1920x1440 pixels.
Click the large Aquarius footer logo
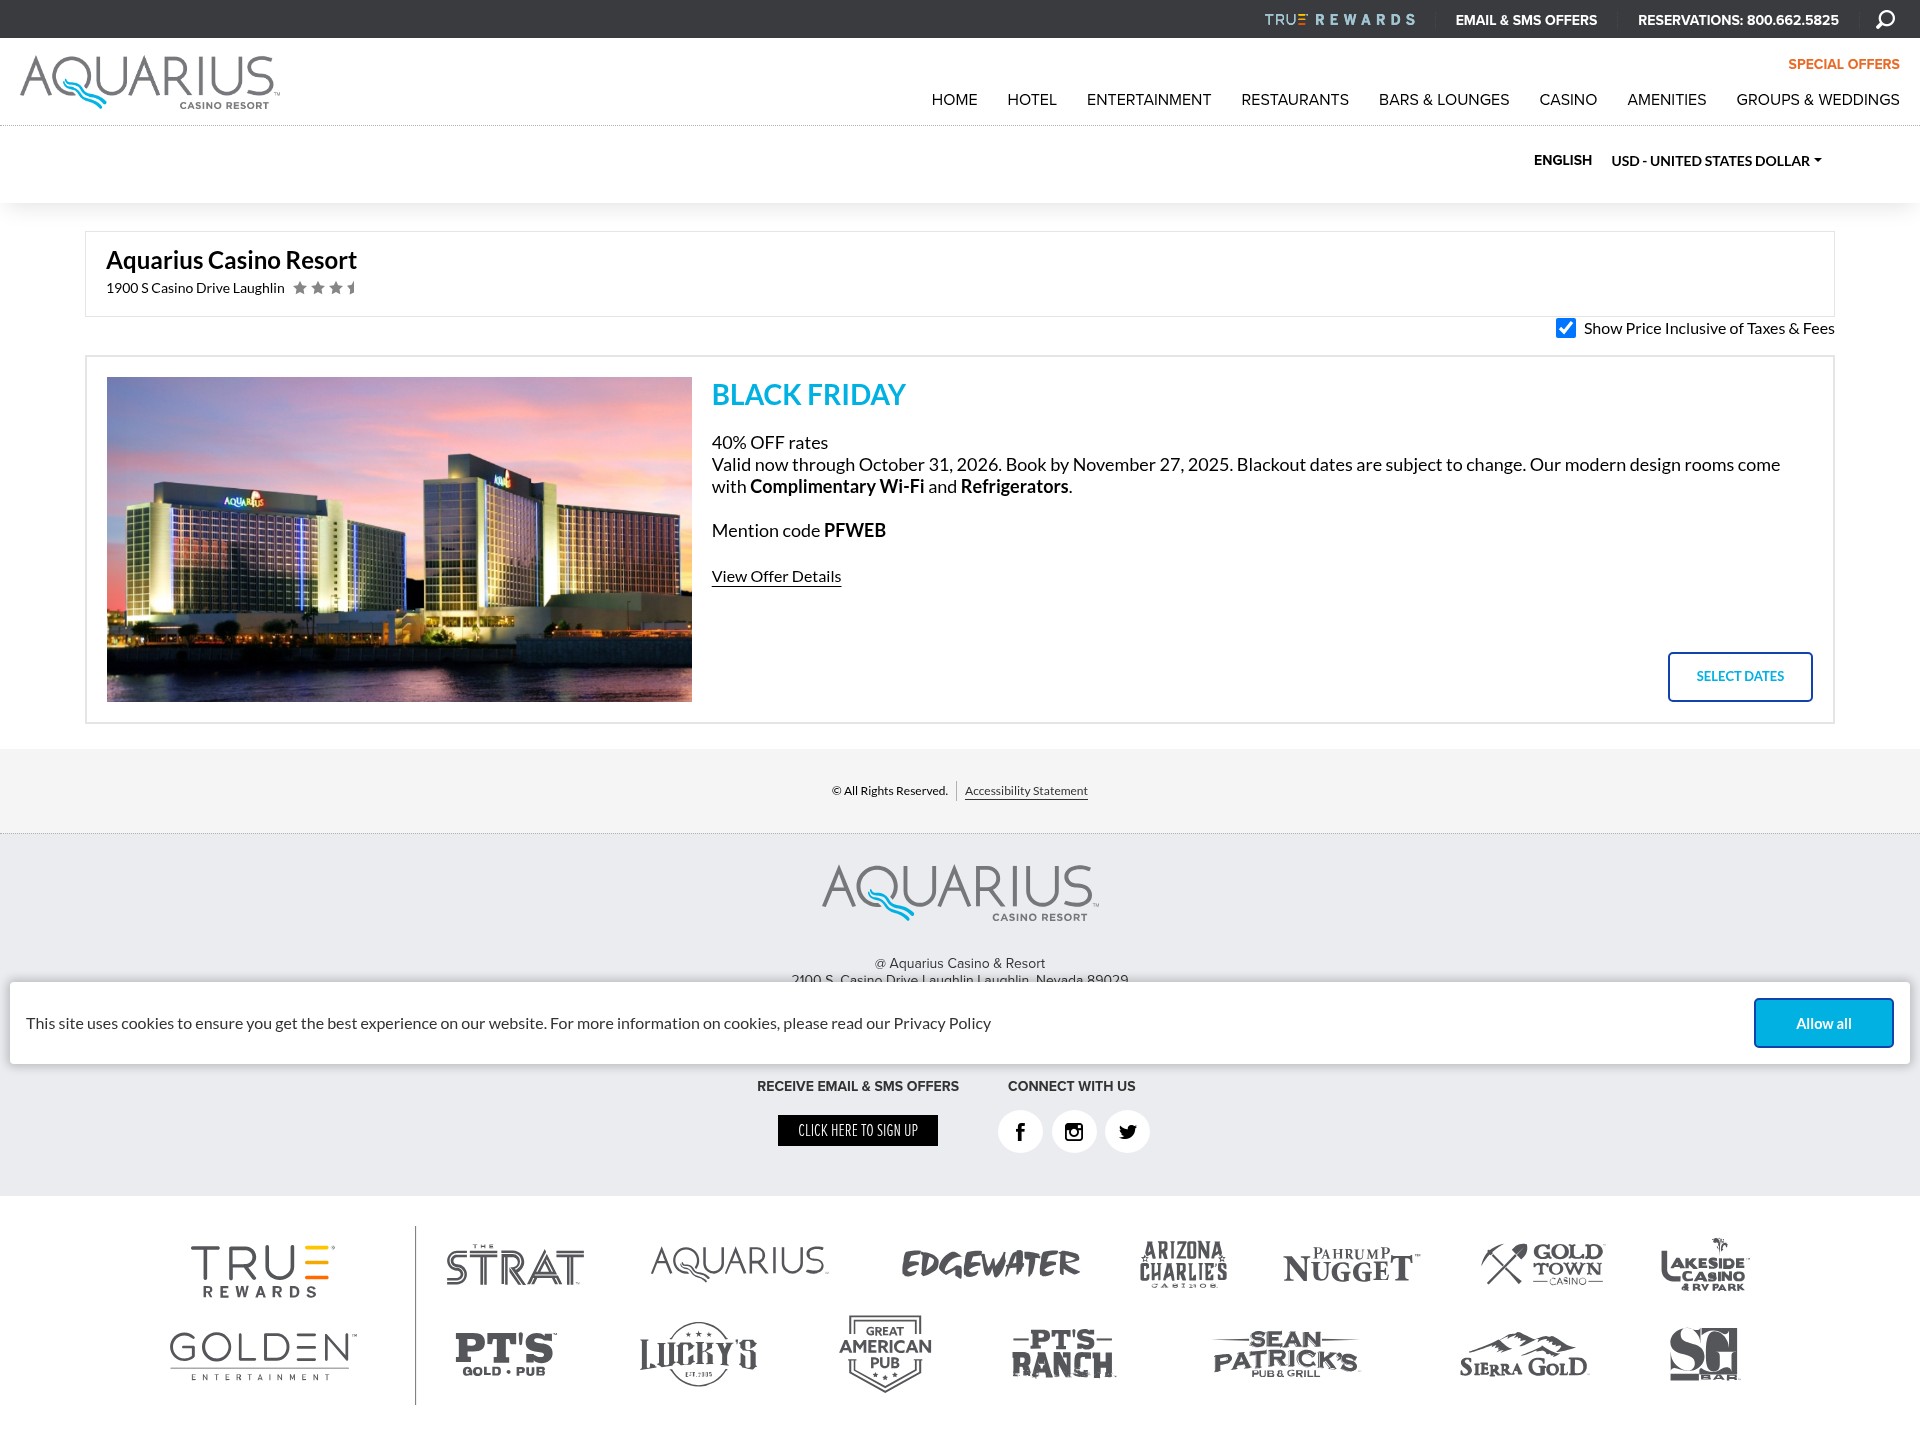click(960, 892)
